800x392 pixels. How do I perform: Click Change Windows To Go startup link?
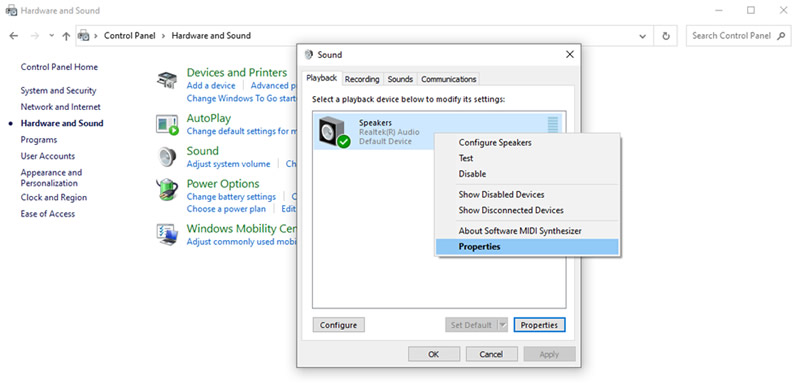pos(241,98)
